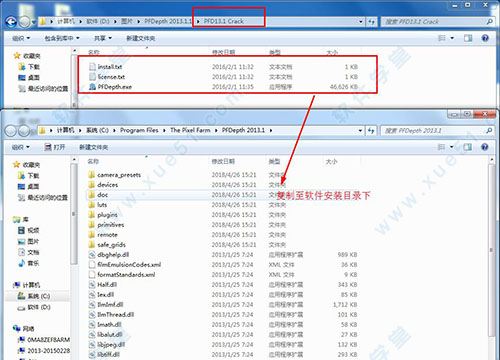Viewport: 500px width, 360px height.
Task: Toggle preview pane in PFDepth 2013.1 window
Action: tap(468, 147)
